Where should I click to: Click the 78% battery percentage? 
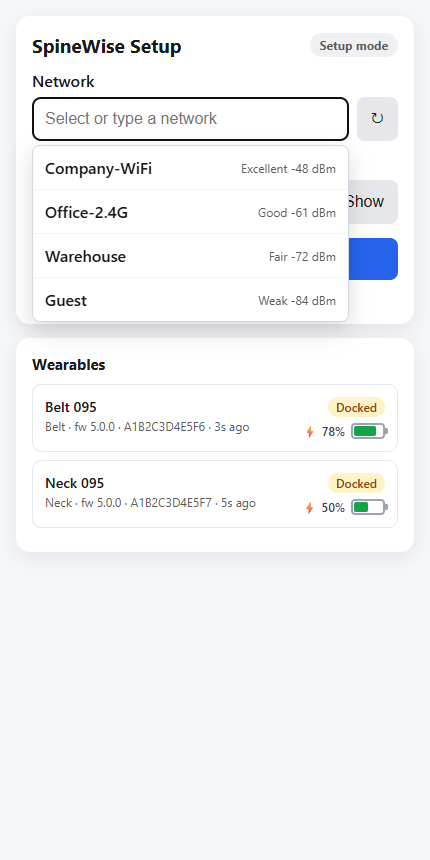tap(333, 432)
